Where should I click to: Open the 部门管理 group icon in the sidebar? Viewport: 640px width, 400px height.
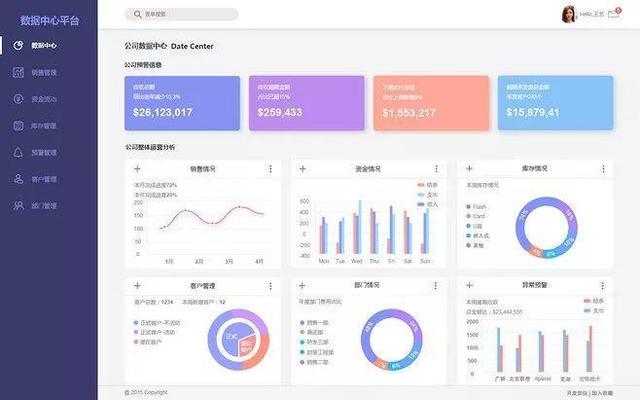[18, 205]
